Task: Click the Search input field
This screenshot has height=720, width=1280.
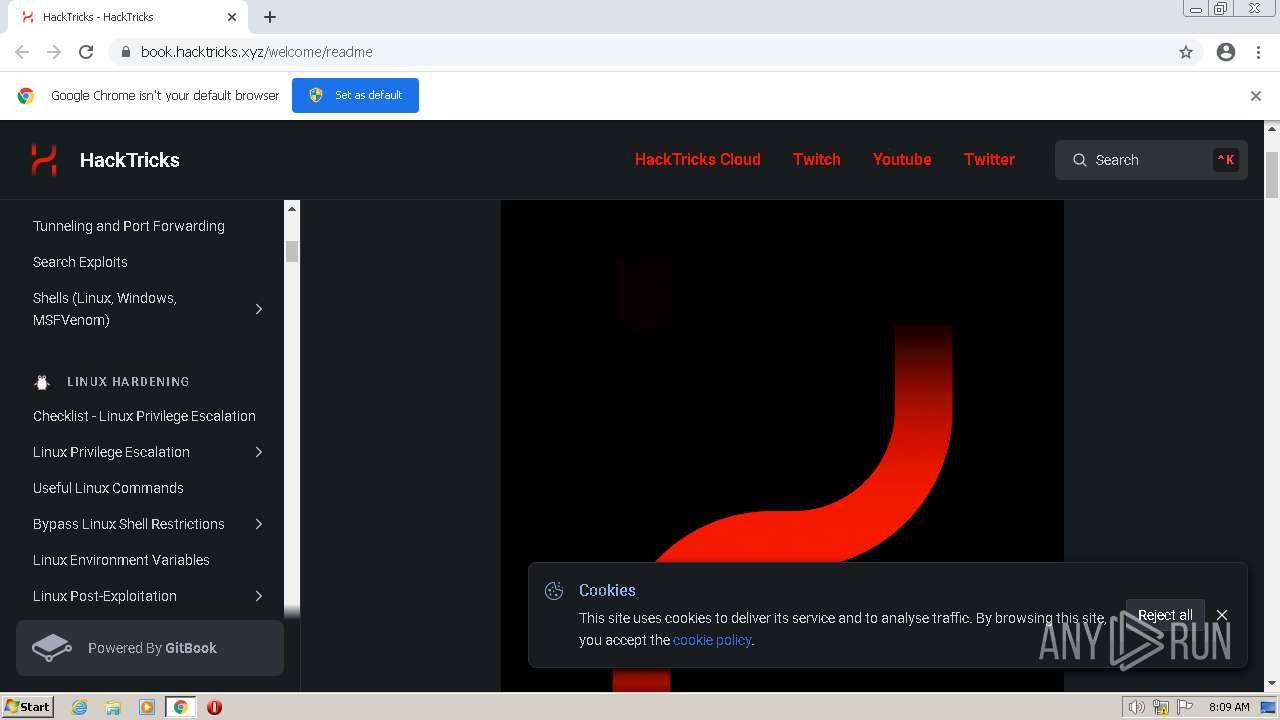Action: (x=1151, y=160)
